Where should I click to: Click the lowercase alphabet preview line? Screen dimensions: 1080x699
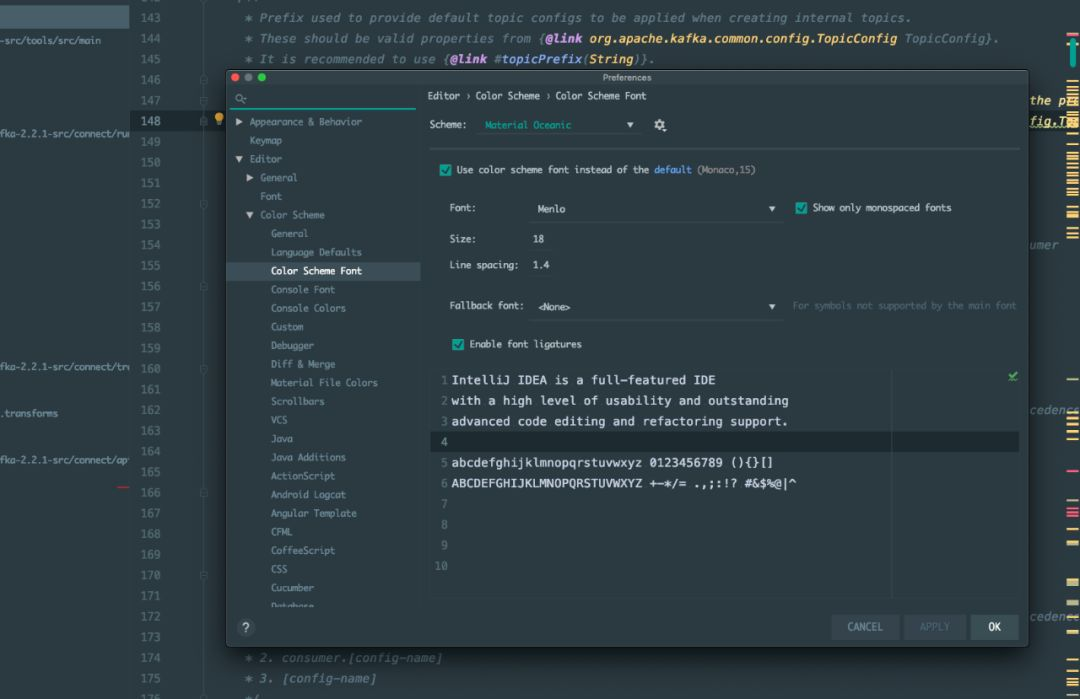coord(612,463)
